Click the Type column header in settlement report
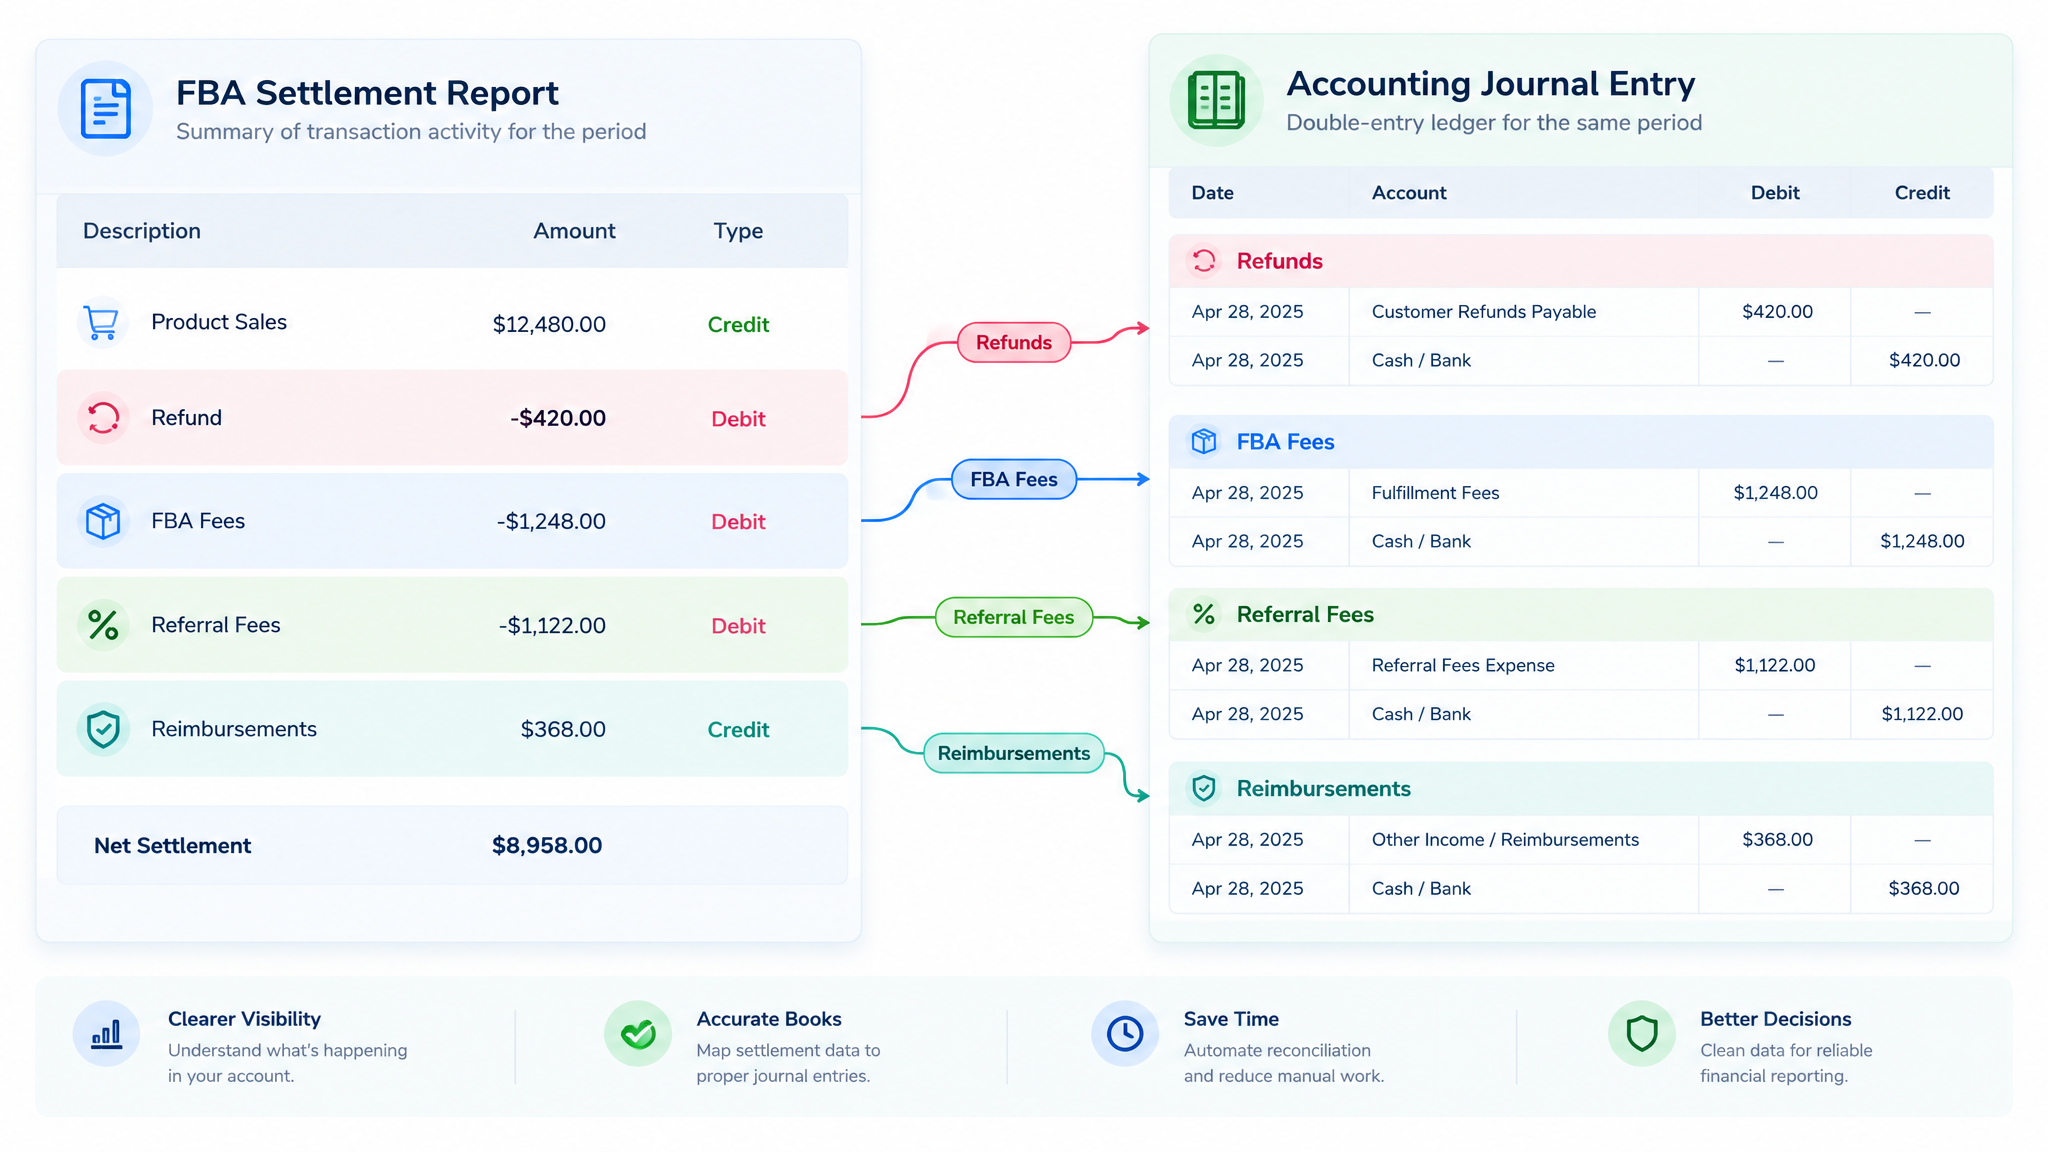This screenshot has height=1152, width=2048. point(738,231)
